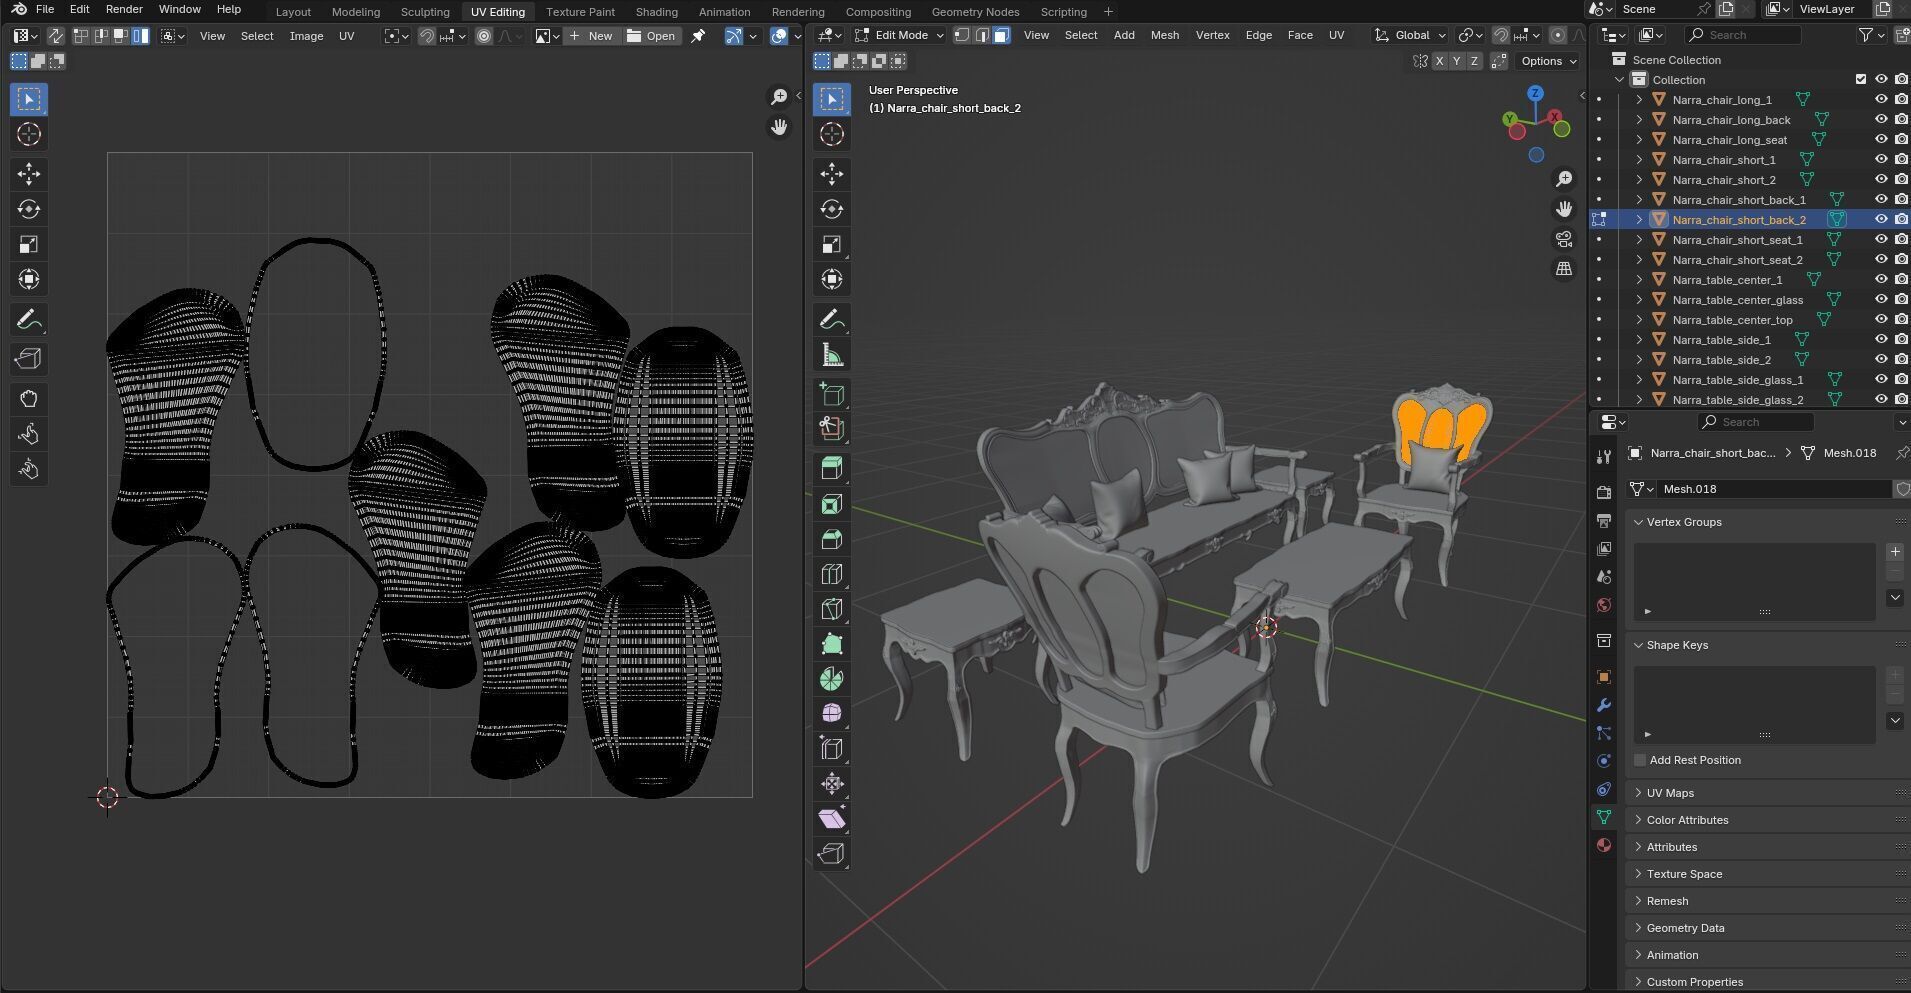Open the Edit Mode dropdown

[x=898, y=35]
